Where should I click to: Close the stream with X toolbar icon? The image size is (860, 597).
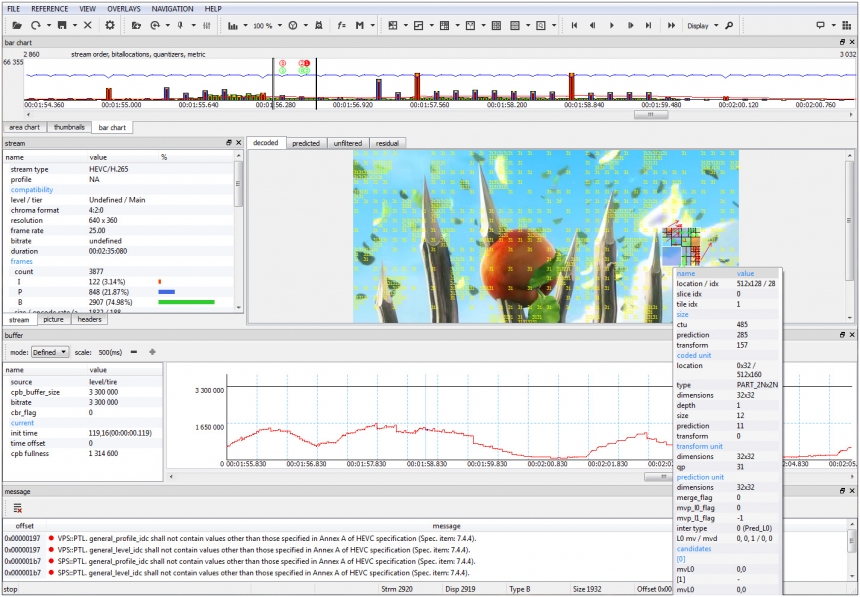(x=87, y=25)
